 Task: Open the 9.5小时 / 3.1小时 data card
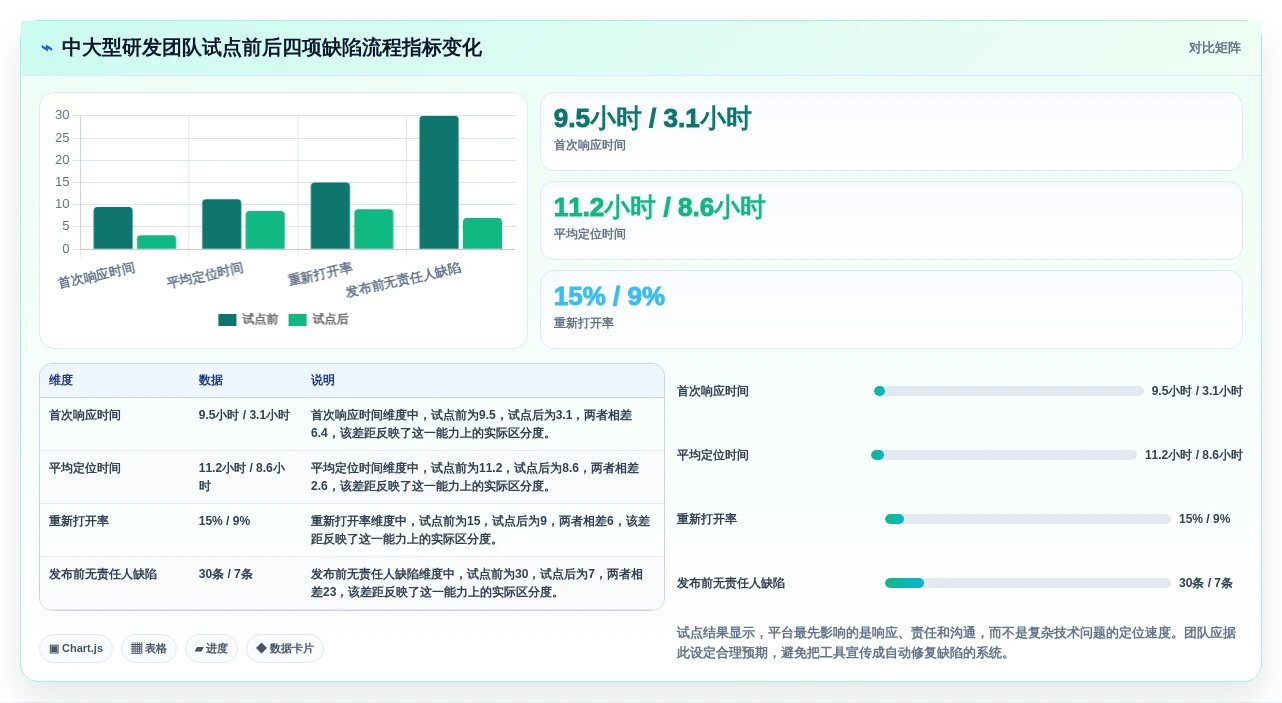coord(891,131)
